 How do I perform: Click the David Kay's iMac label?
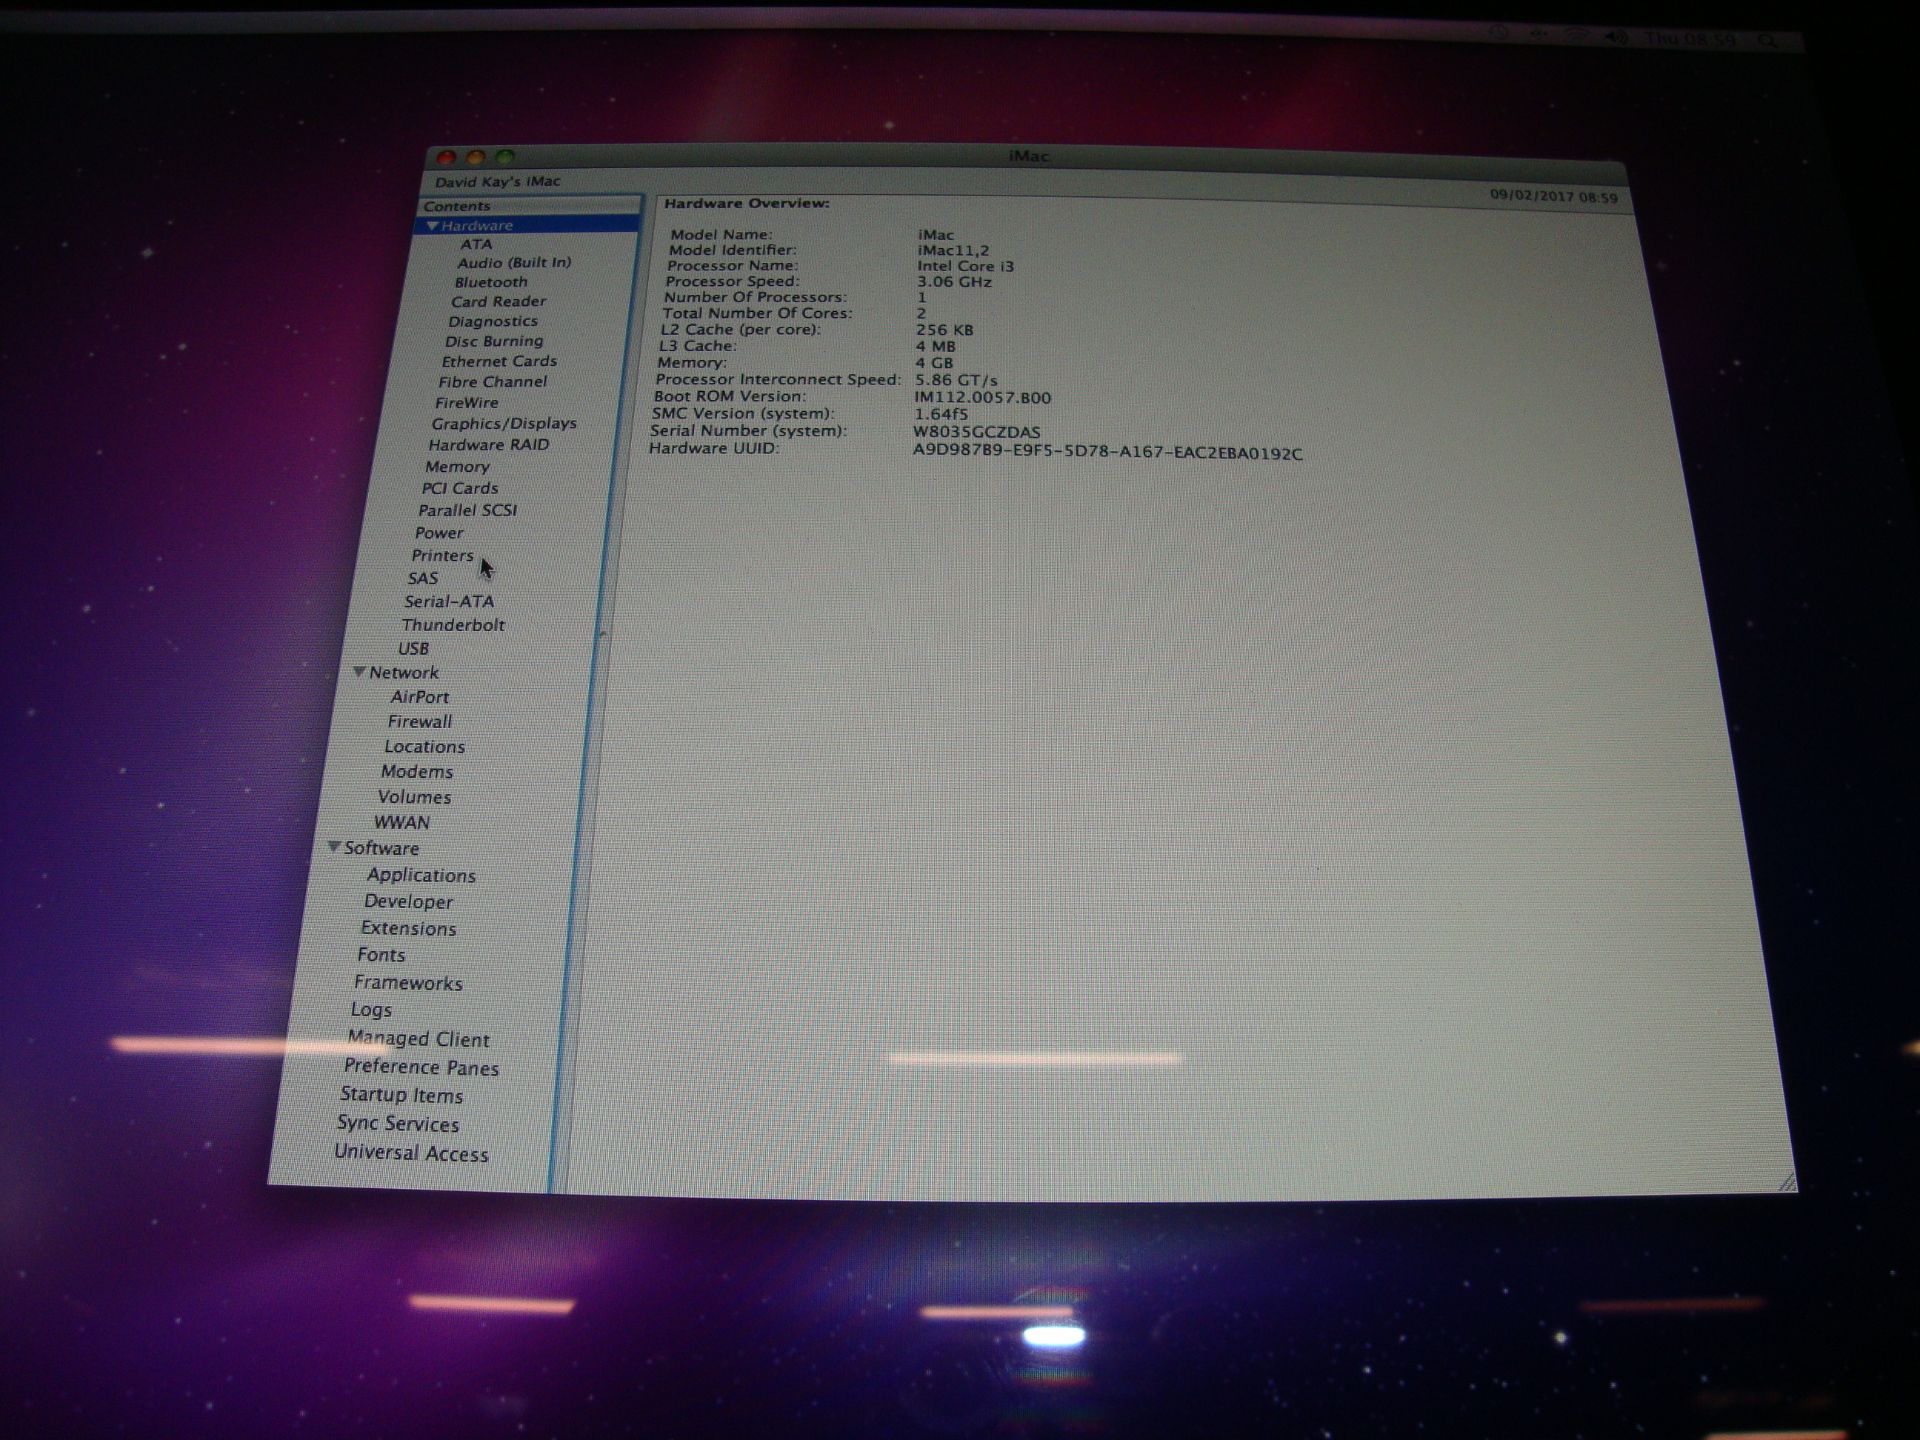pos(497,182)
